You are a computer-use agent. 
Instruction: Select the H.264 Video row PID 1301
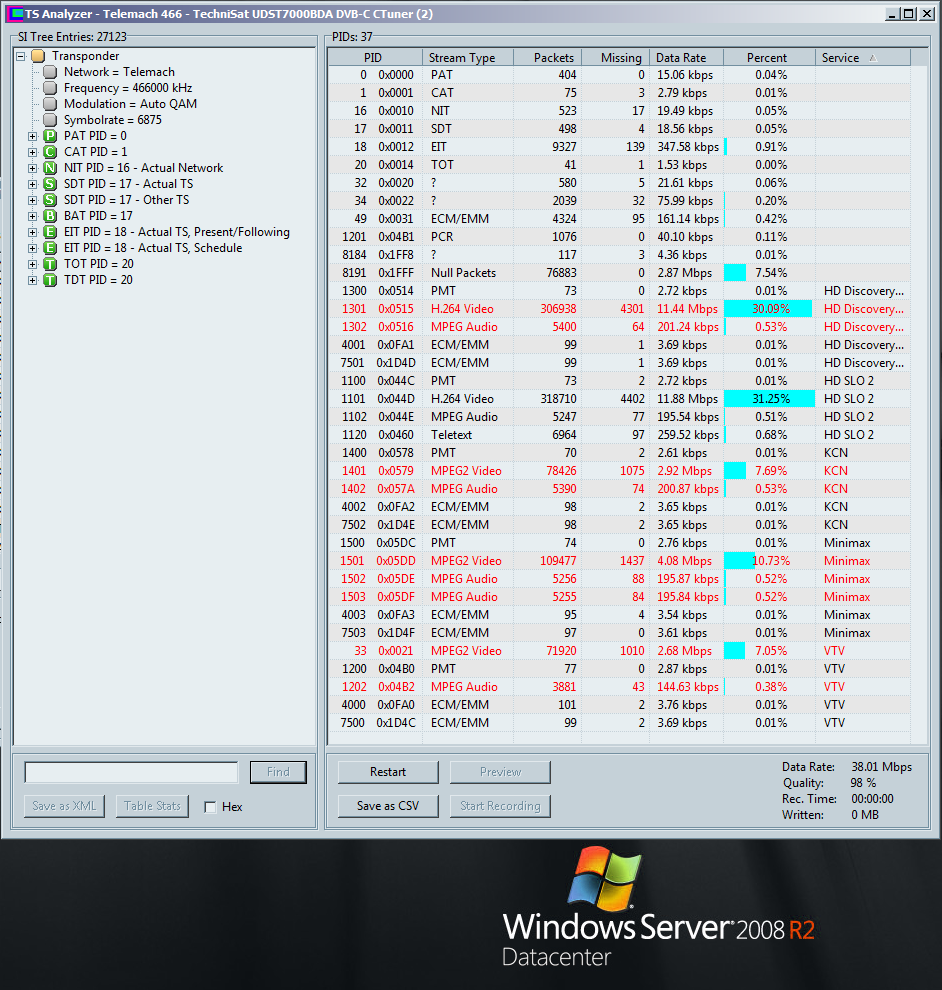coord(619,309)
